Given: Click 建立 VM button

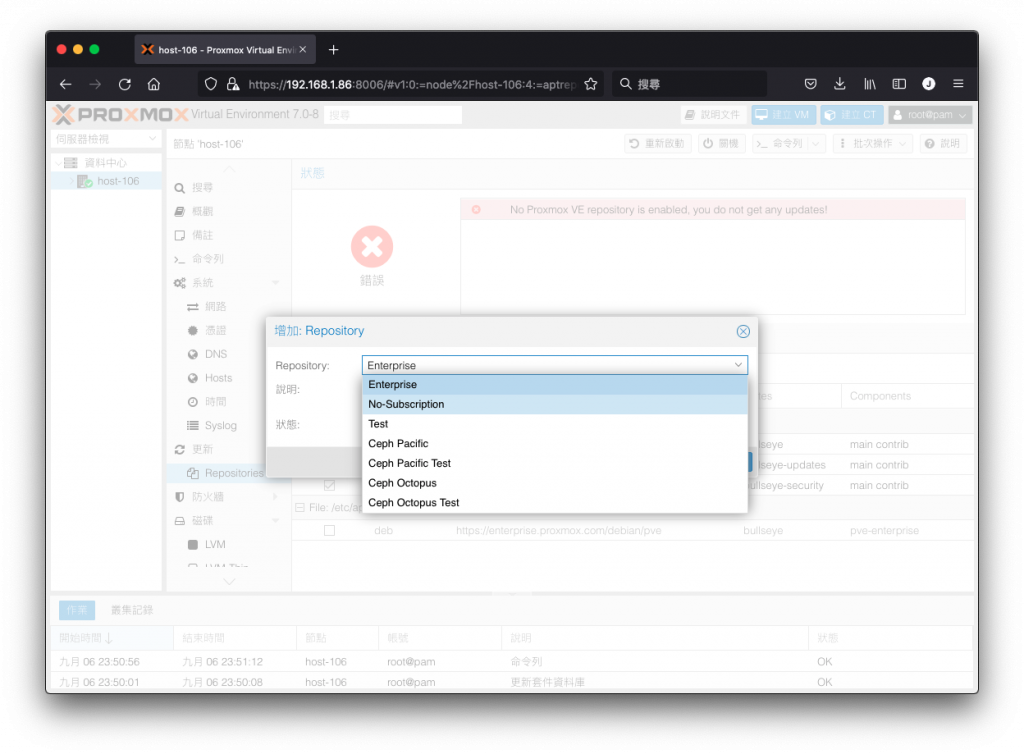Looking at the screenshot, I should [x=783, y=115].
